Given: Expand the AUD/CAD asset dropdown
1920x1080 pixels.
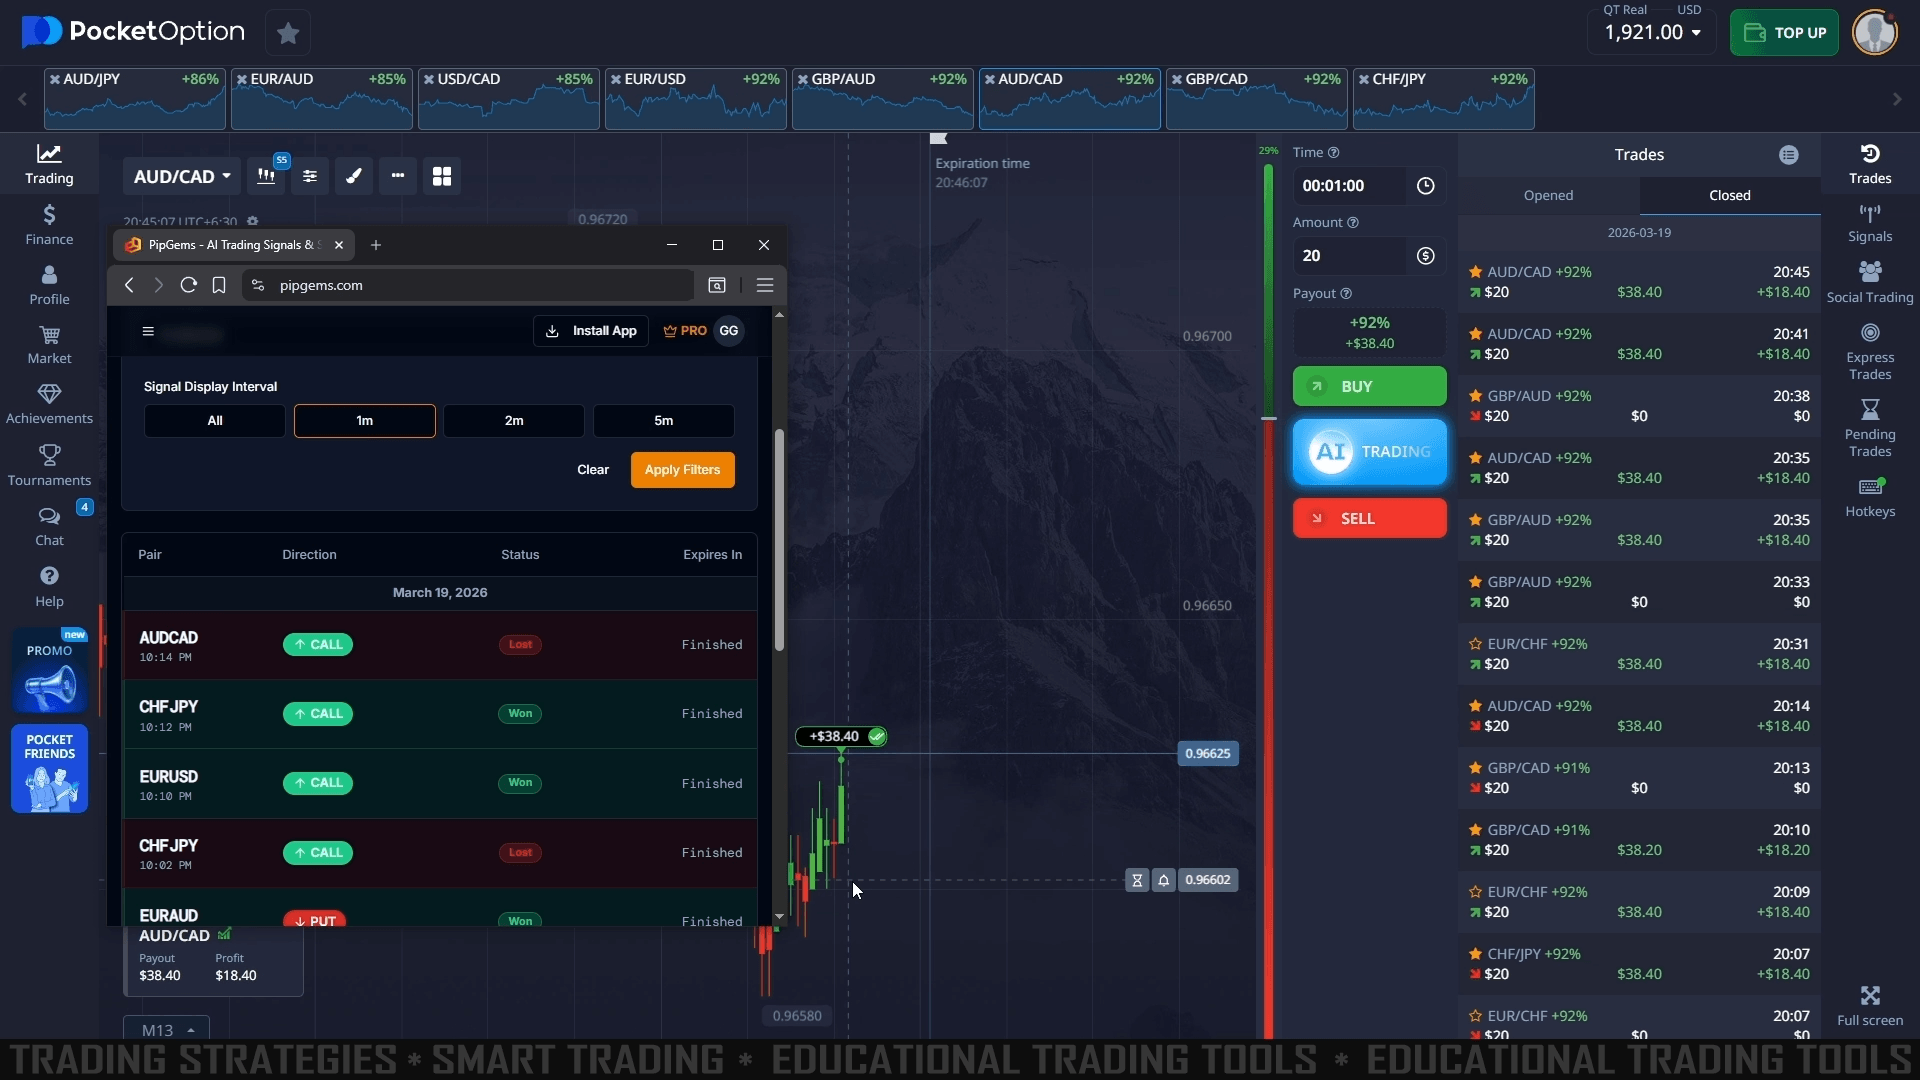Looking at the screenshot, I should click(x=182, y=176).
